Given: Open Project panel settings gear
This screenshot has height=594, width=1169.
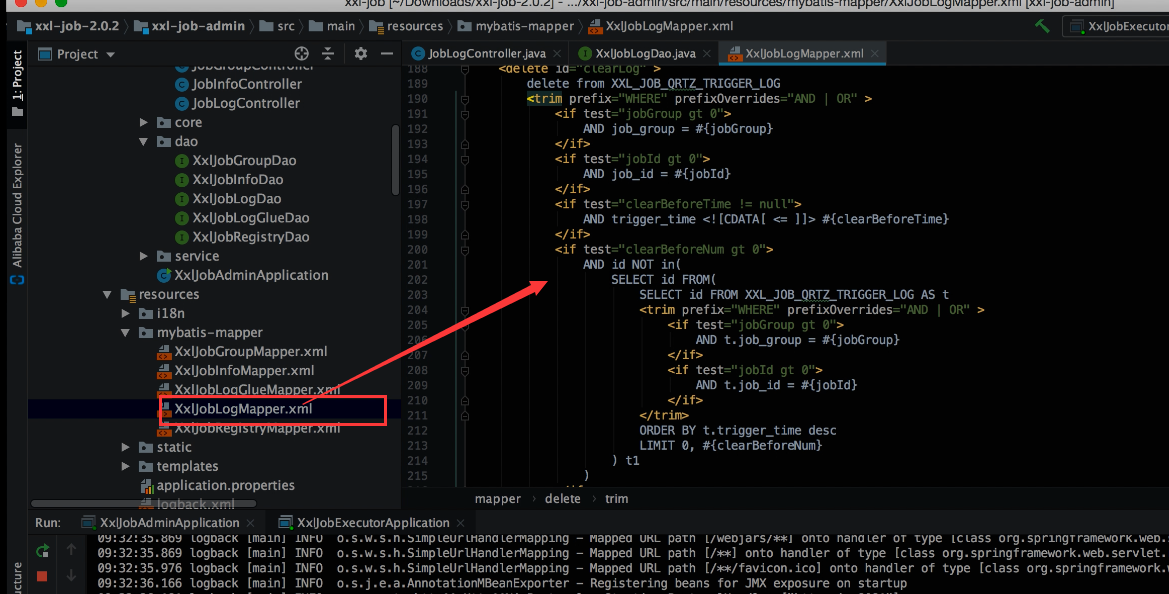Looking at the screenshot, I should pos(361,54).
